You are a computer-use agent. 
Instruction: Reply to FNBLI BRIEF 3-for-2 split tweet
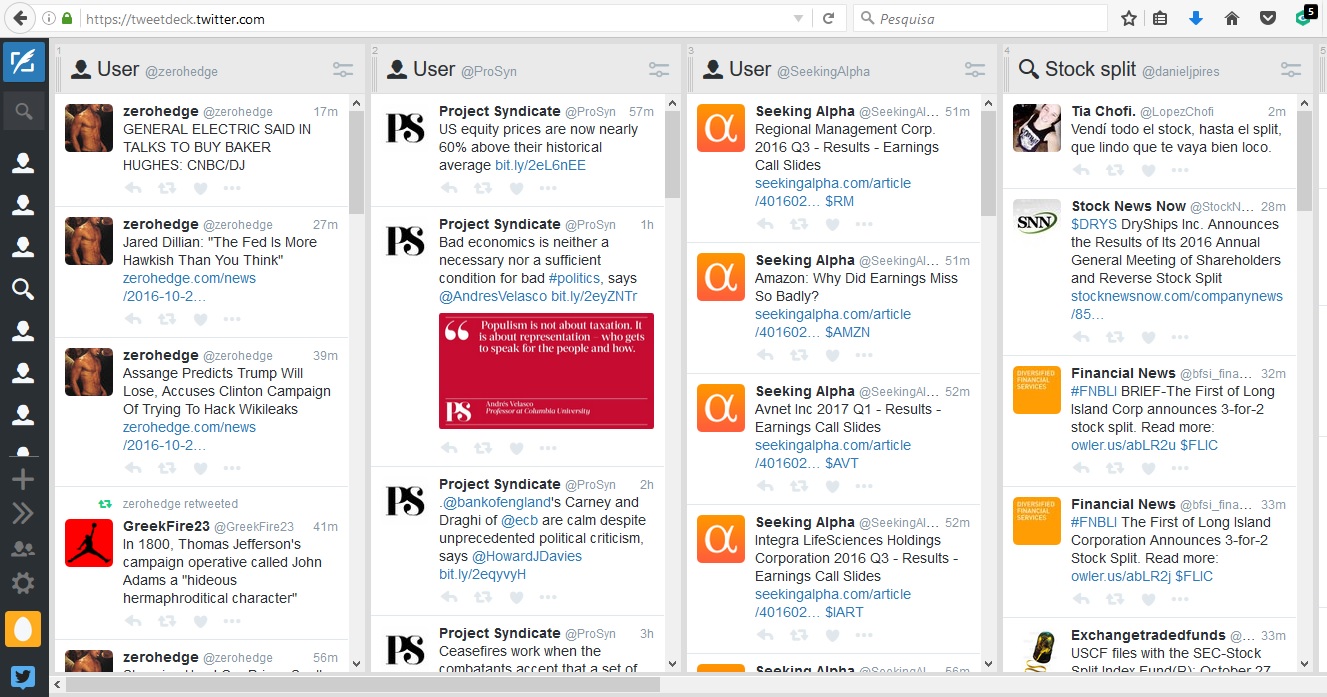[1081, 468]
